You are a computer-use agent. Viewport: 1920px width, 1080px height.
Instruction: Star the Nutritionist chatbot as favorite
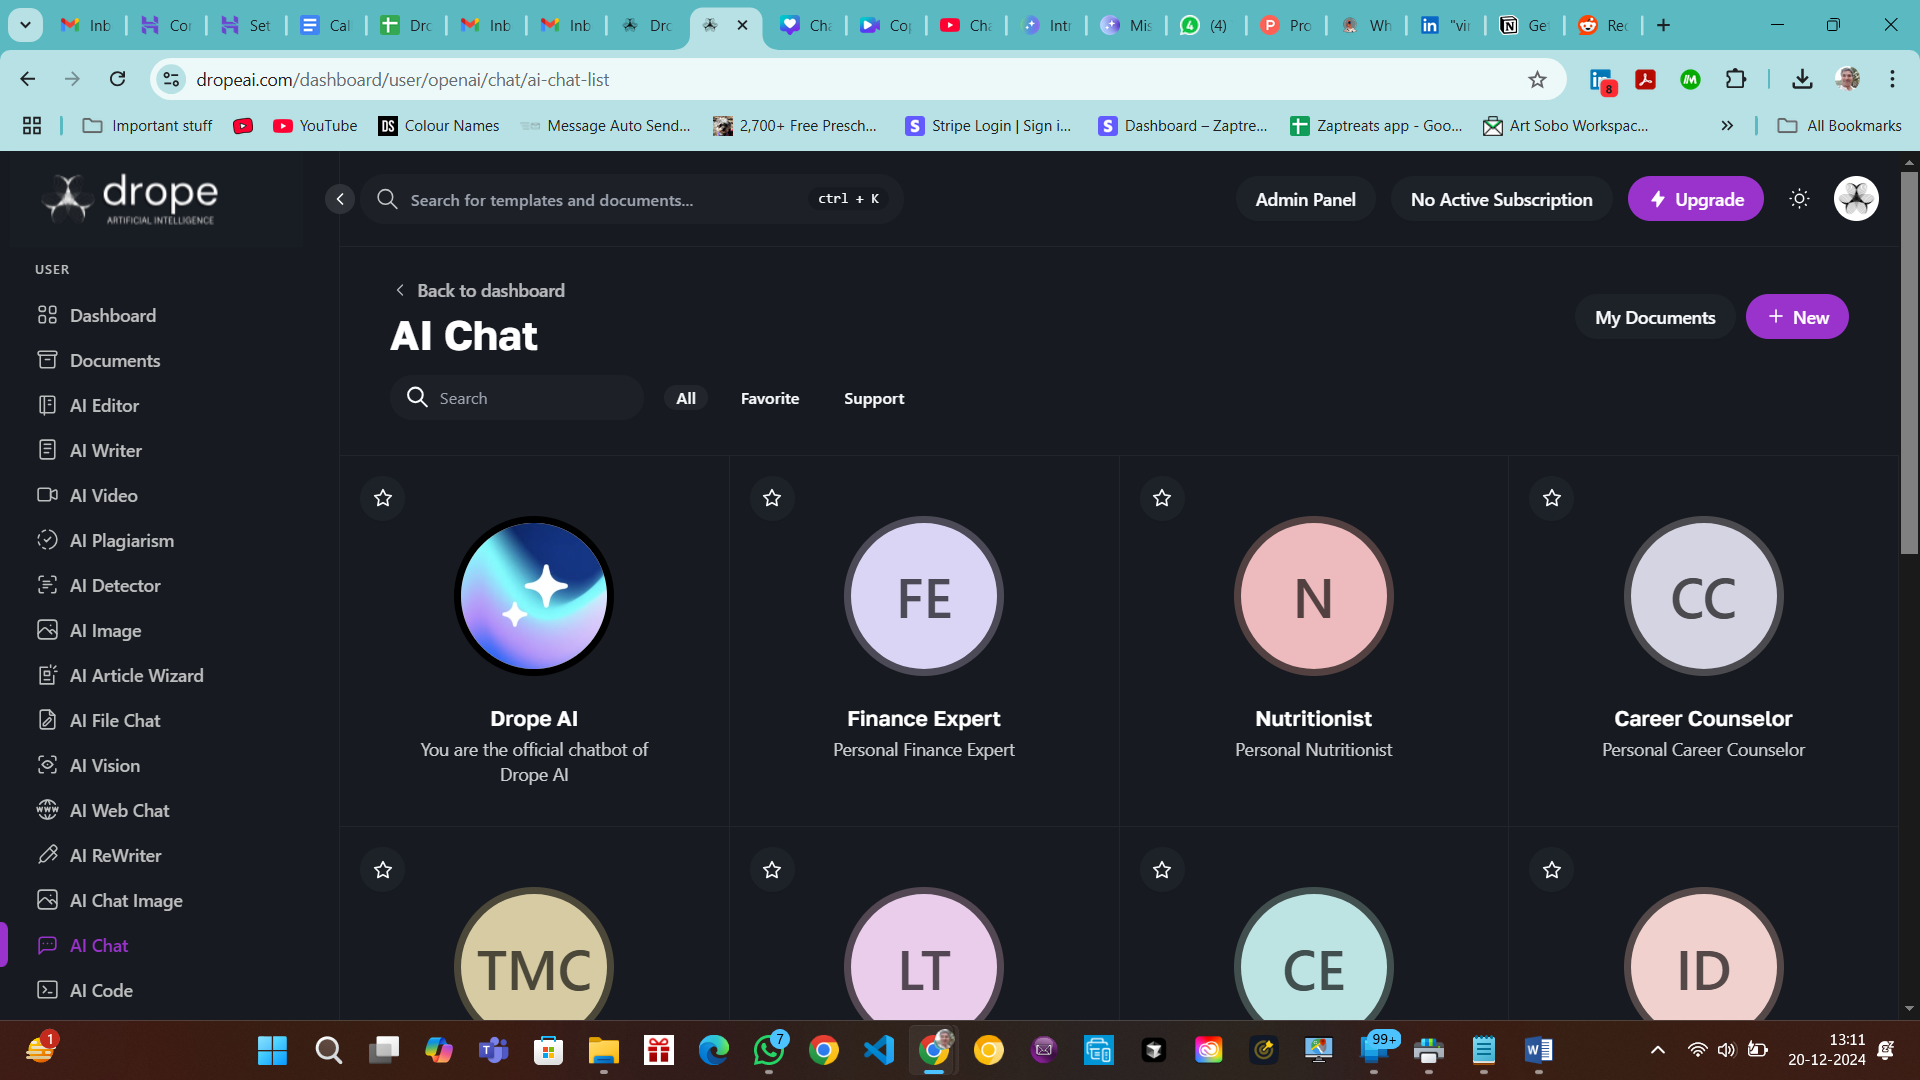(x=1161, y=498)
